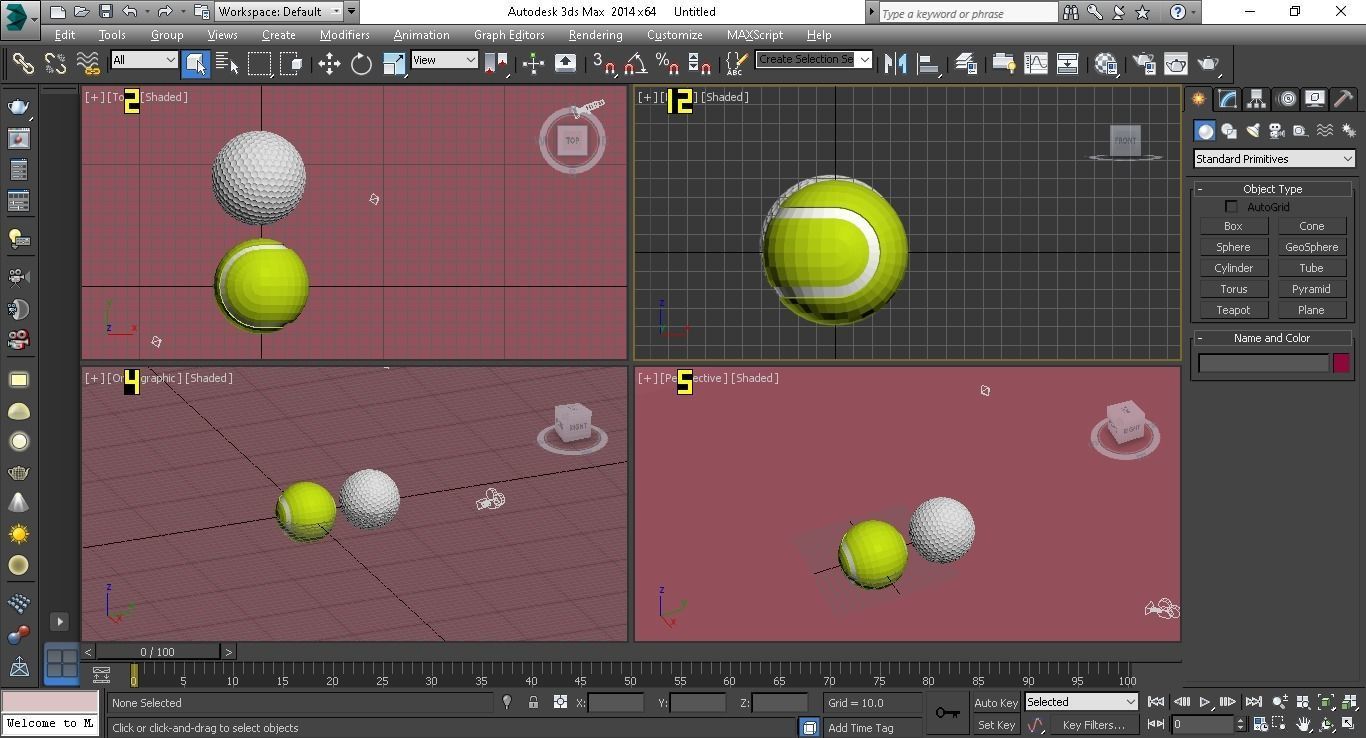Click the object color swatch
The height and width of the screenshot is (738, 1366).
tap(1341, 363)
